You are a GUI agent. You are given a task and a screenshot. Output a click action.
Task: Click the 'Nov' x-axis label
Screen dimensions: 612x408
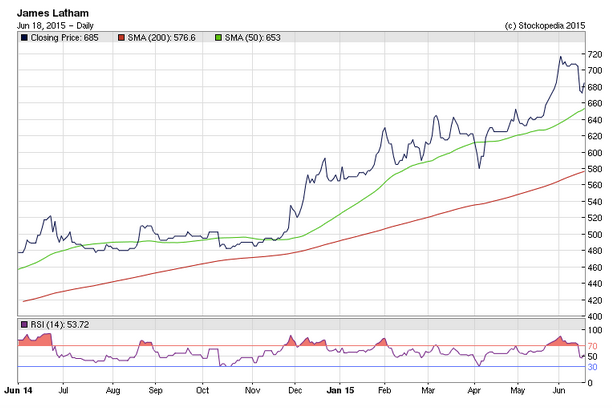(253, 390)
